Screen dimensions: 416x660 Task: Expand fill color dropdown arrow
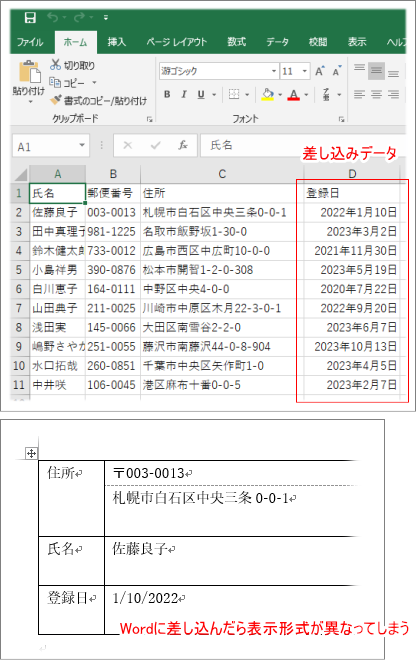point(280,95)
